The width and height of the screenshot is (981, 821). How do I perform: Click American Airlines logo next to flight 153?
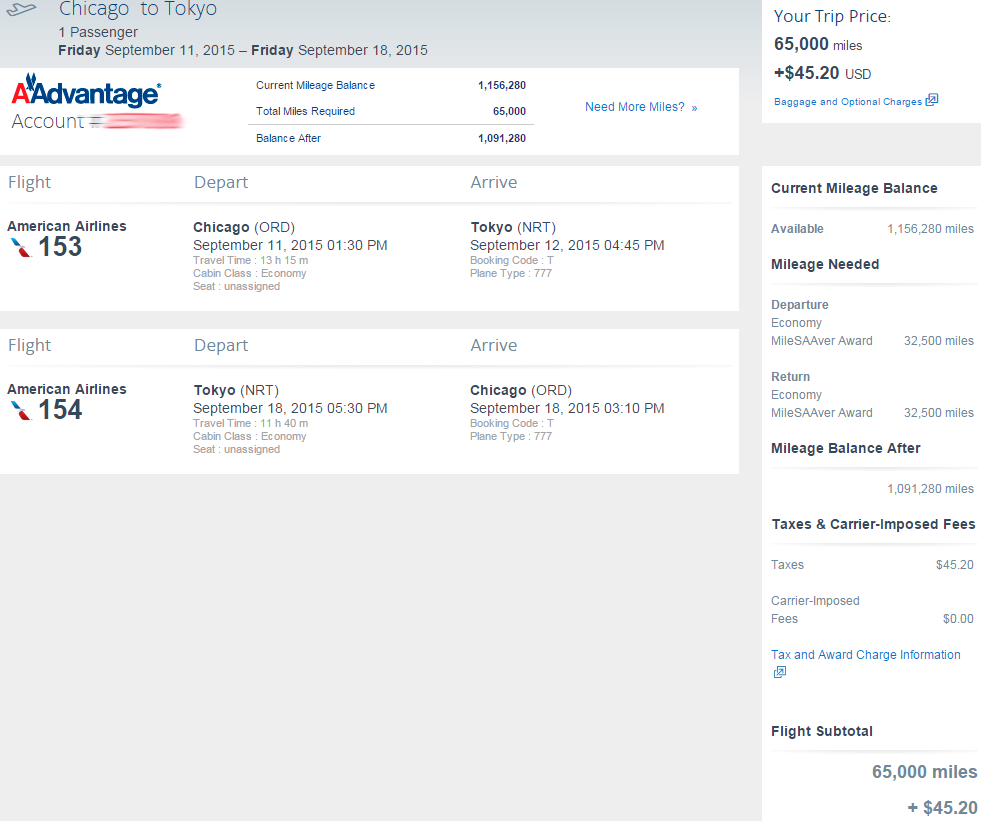point(21,248)
